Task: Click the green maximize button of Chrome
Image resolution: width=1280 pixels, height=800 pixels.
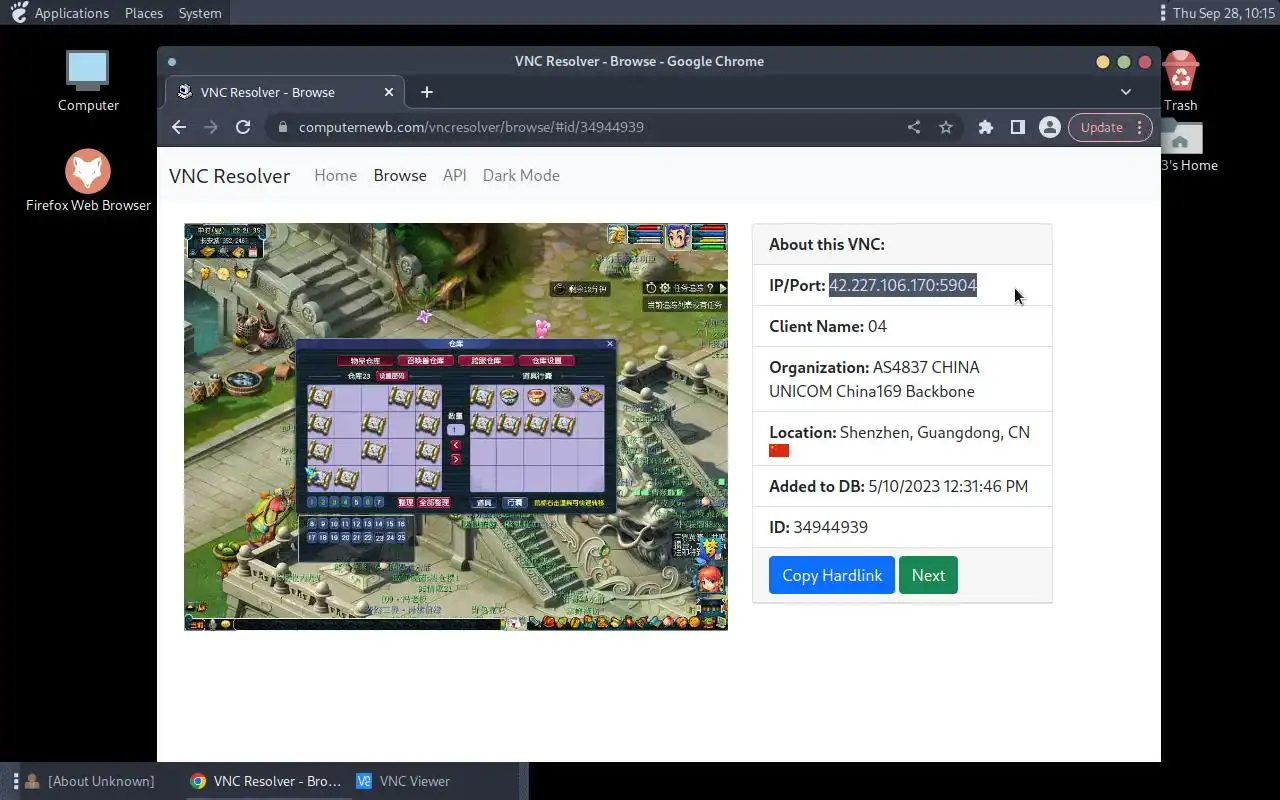Action: click(x=1124, y=62)
